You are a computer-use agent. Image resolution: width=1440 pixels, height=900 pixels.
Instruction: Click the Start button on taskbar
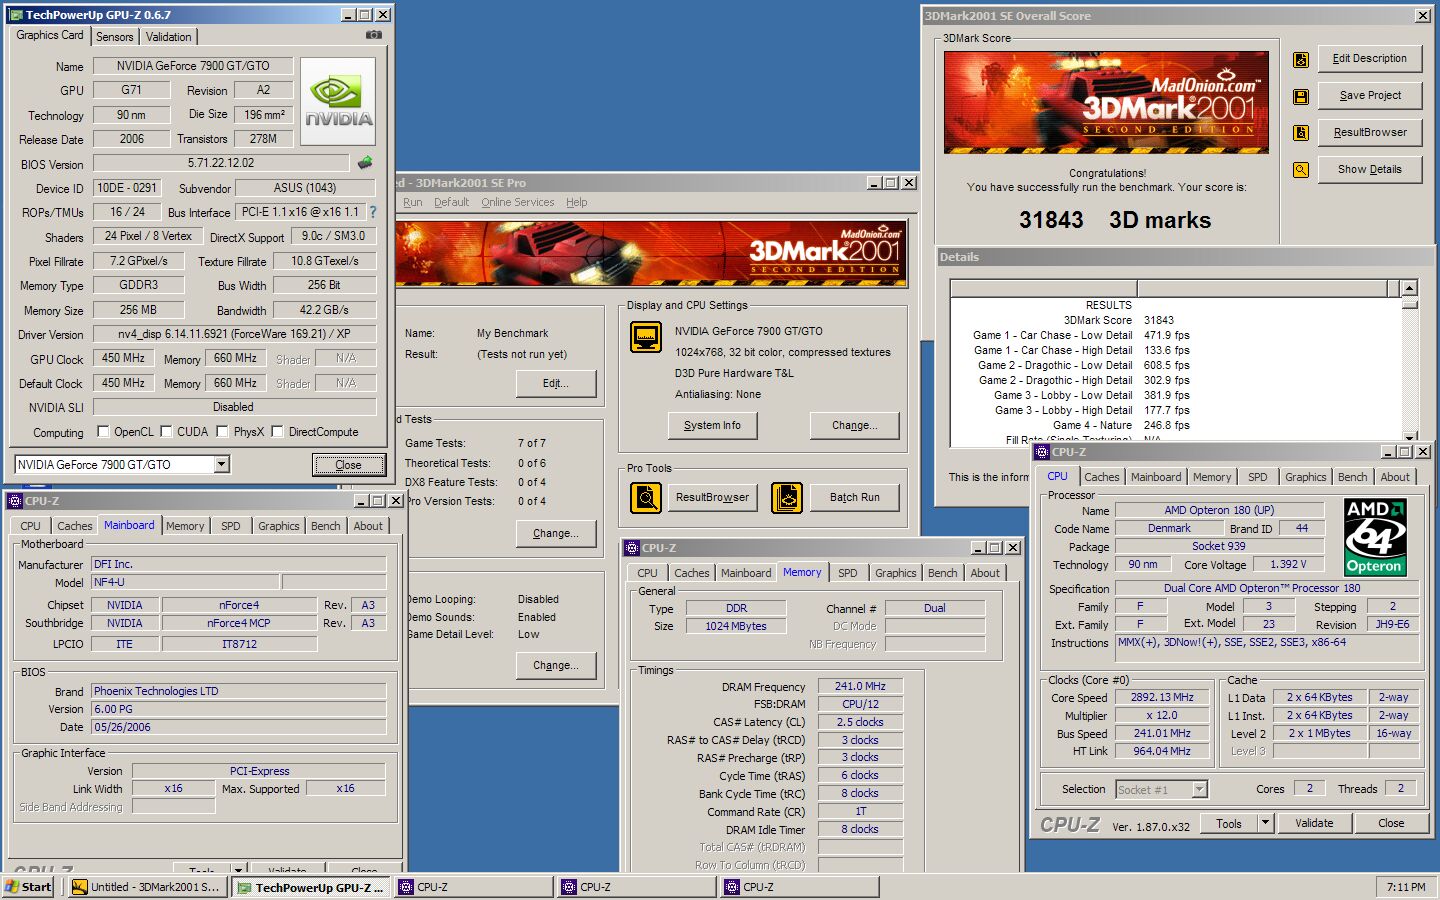pyautogui.click(x=29, y=887)
